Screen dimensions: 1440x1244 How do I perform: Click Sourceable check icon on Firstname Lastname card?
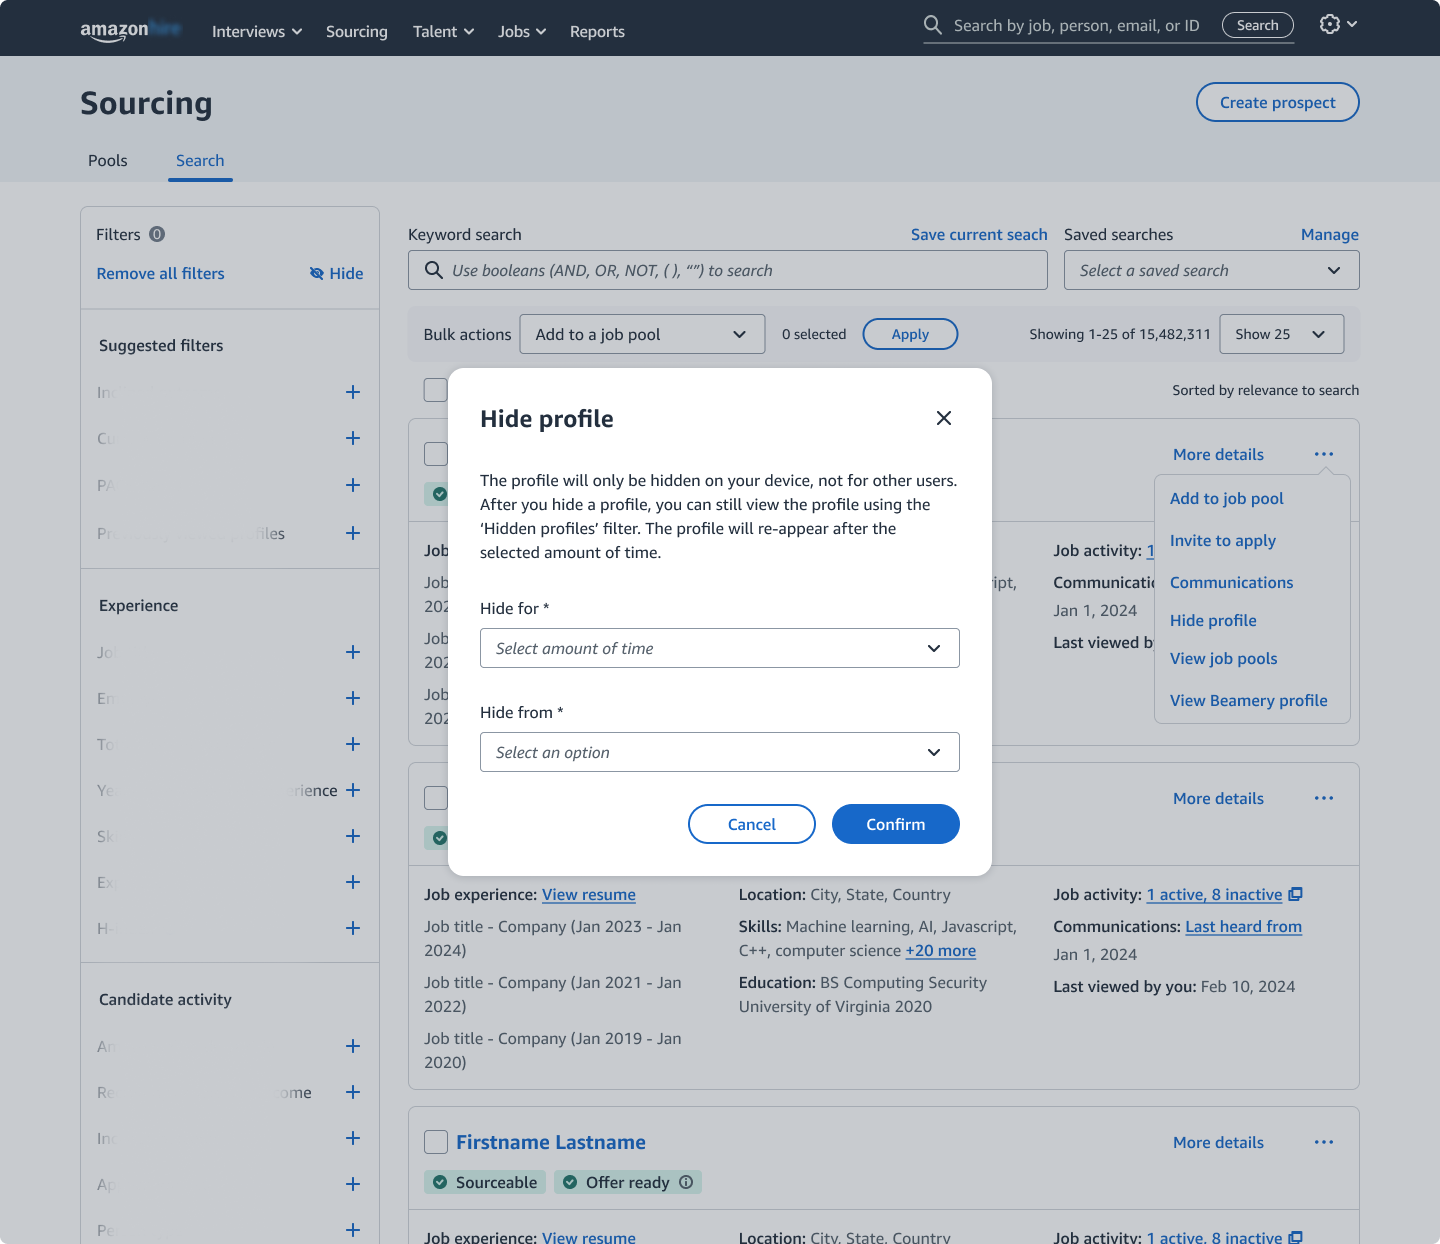click(440, 1182)
